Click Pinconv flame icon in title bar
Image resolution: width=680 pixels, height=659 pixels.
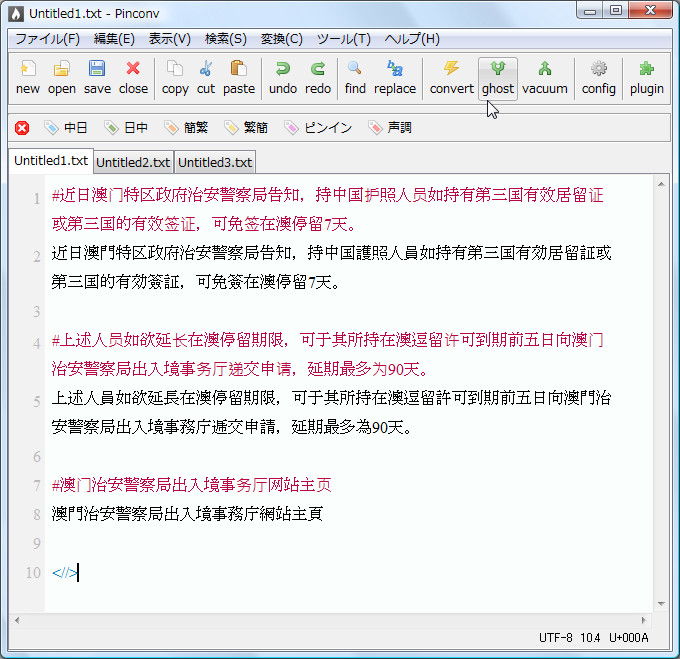click(16, 13)
